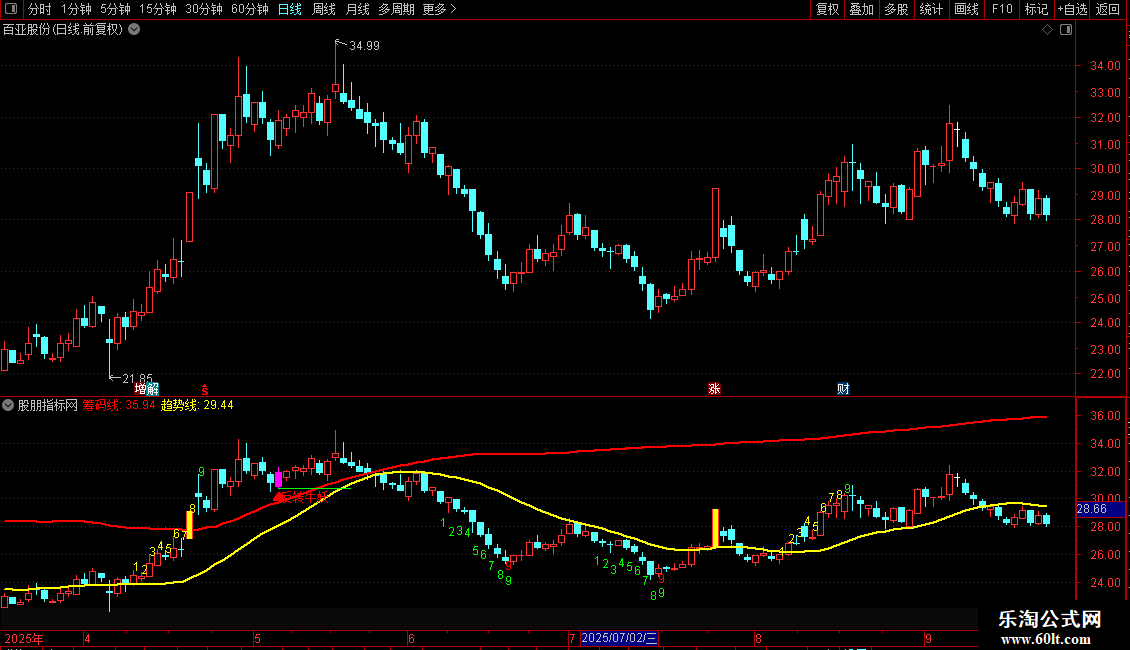Click the 涨 event marker

[714, 389]
